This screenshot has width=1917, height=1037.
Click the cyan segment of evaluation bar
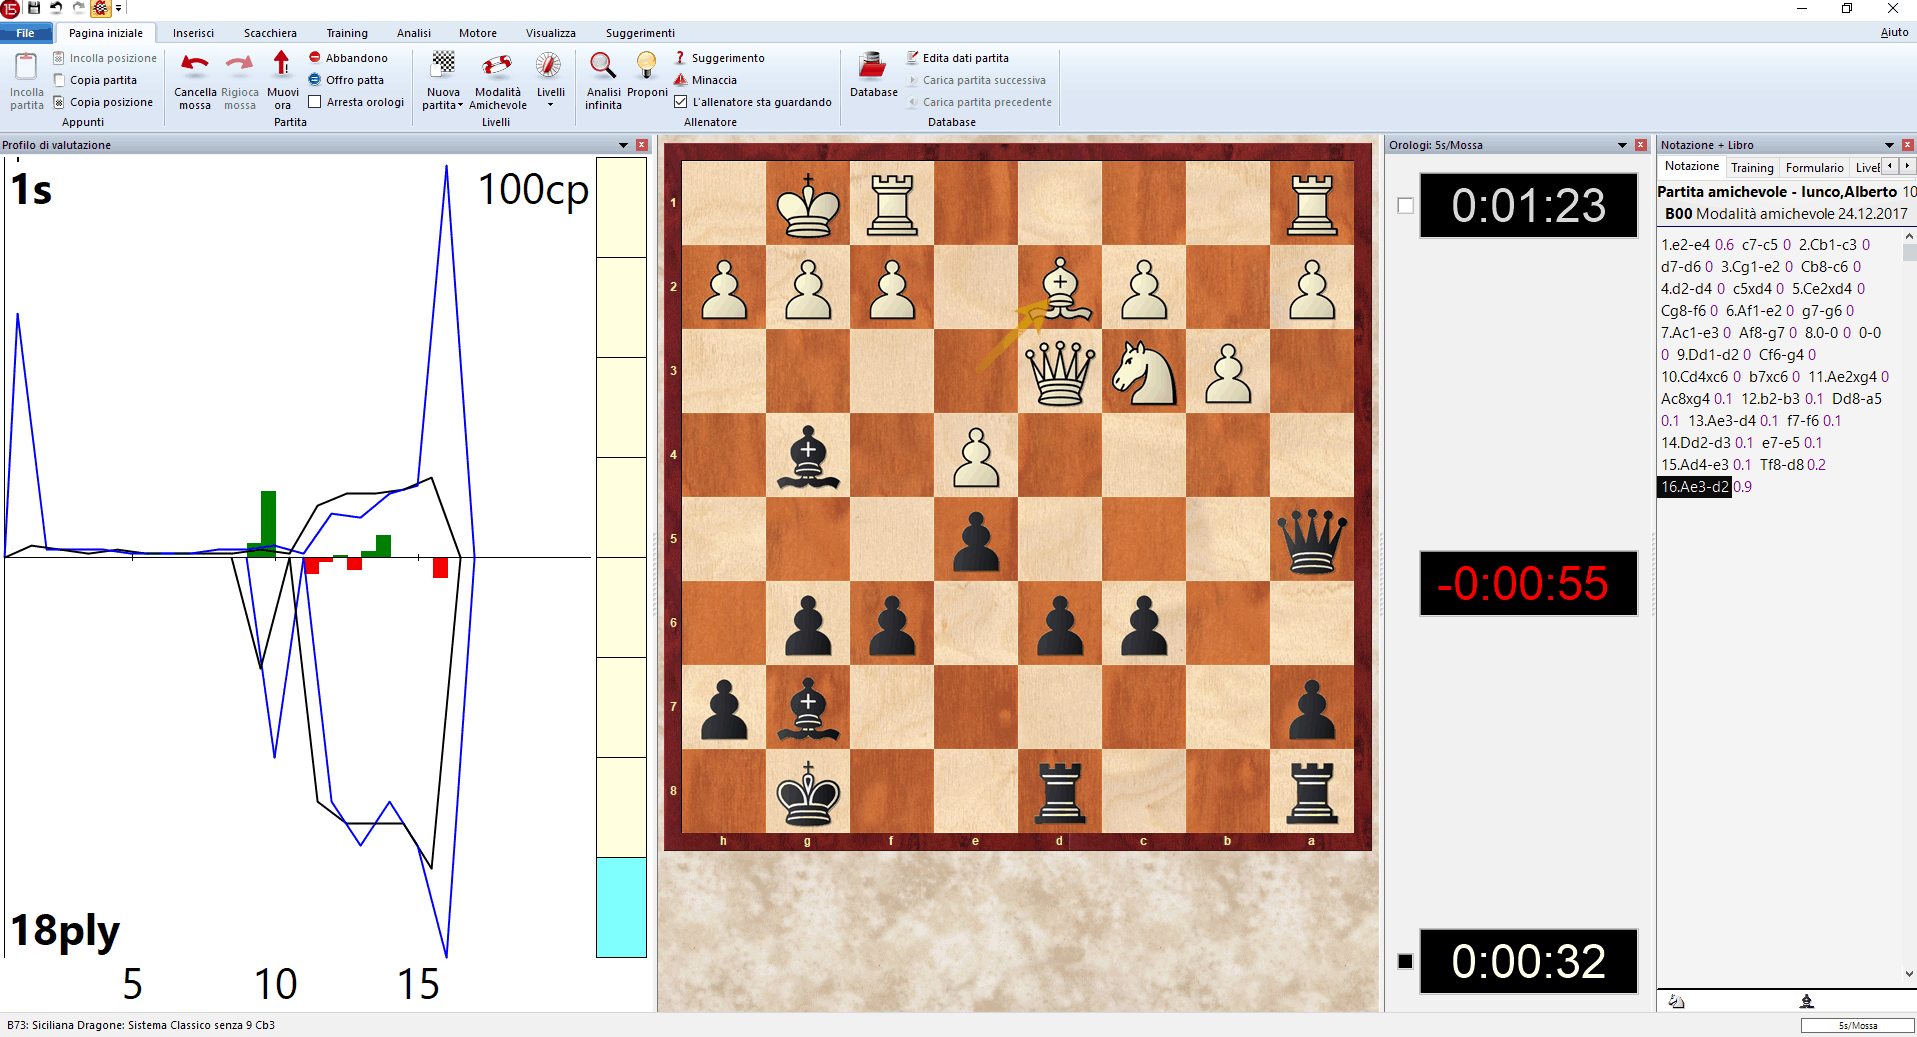[x=621, y=907]
